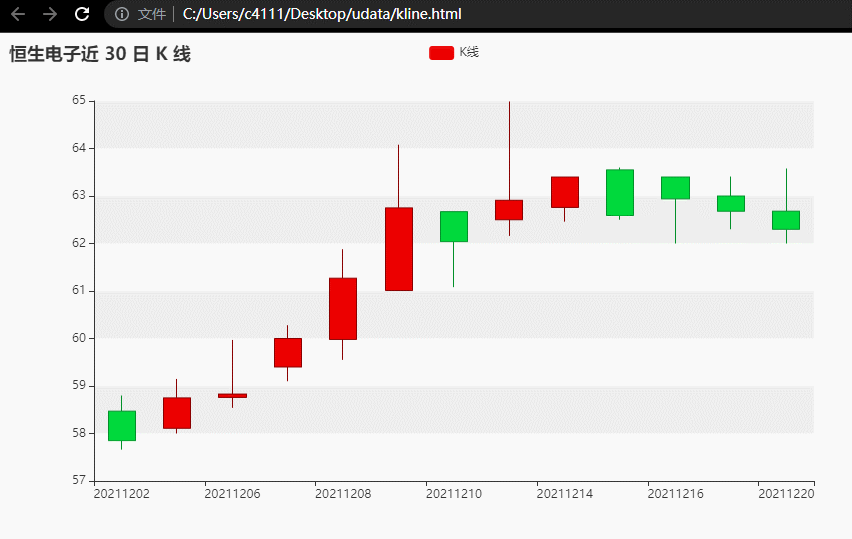Screen dimensions: 852x539
Task: Select the red candlestick with body at 60
Action: click(x=287, y=353)
